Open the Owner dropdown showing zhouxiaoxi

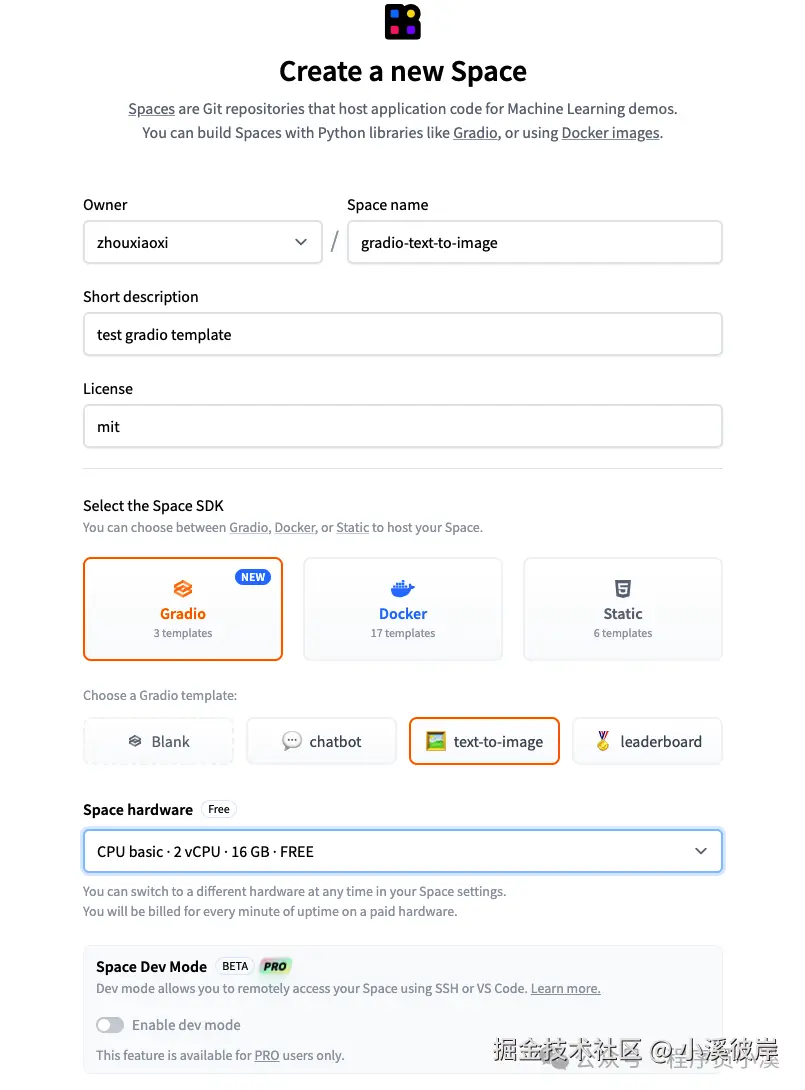202,242
